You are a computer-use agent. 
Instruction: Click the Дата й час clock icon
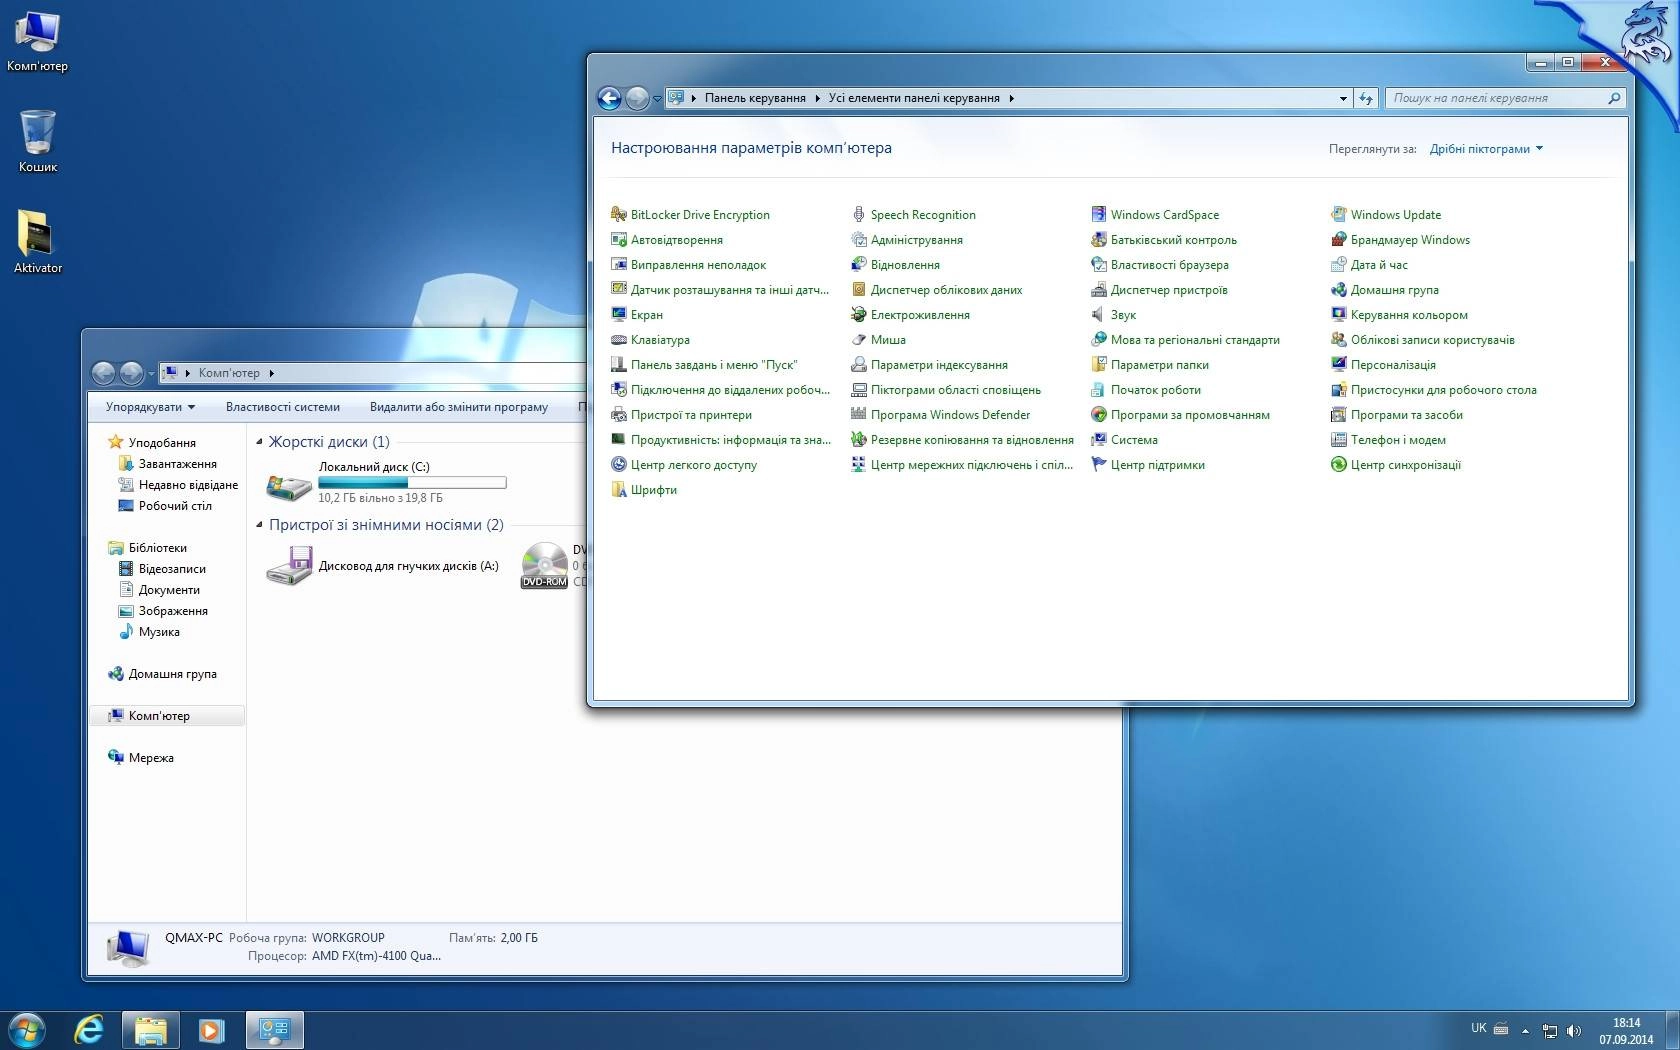[x=1338, y=264]
